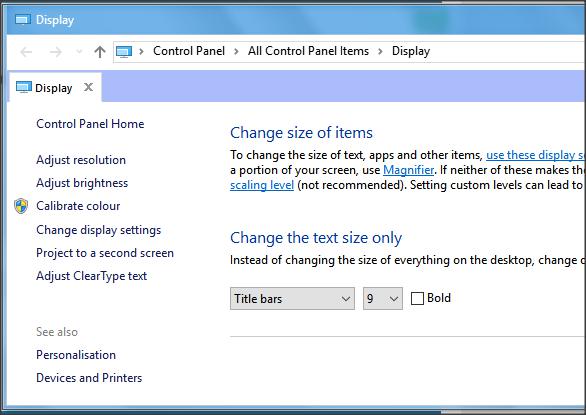Go forward with the right arrow button
Screen dimensions: 586x415
click(56, 52)
